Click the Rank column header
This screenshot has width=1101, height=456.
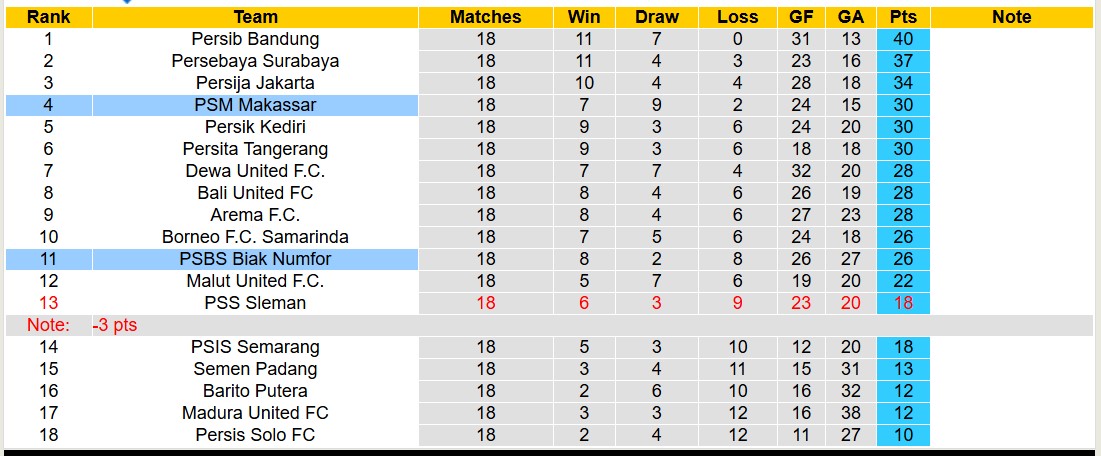click(47, 17)
